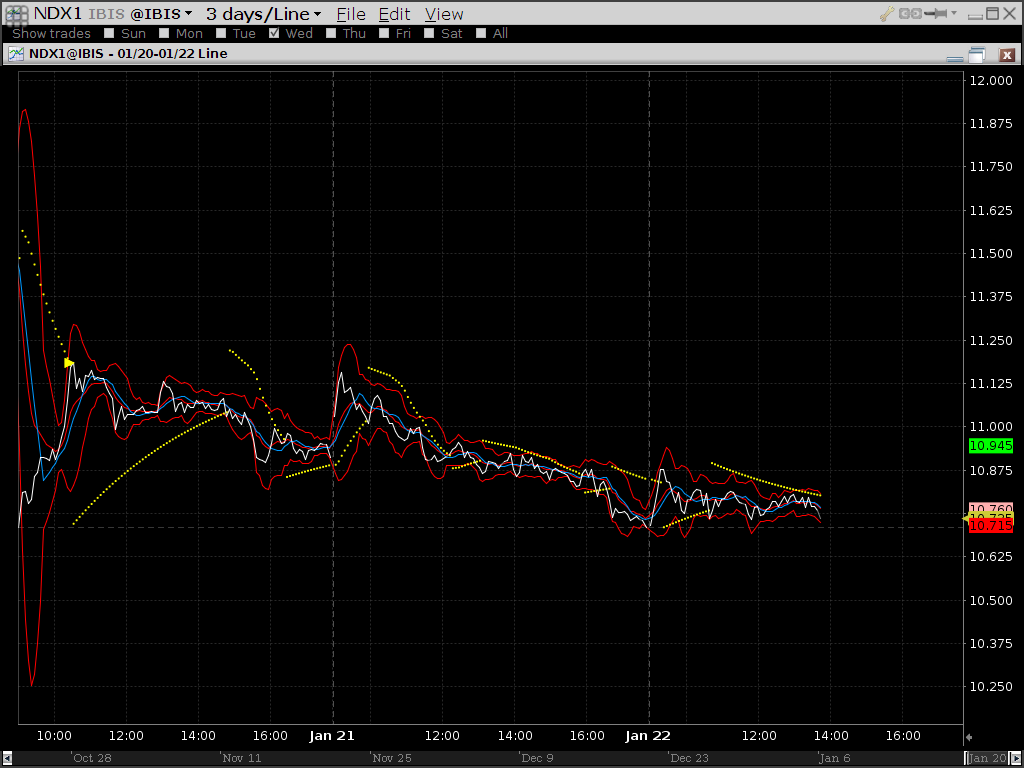Click the left scroll arrow of timeline scrollbar

[x=7, y=758]
